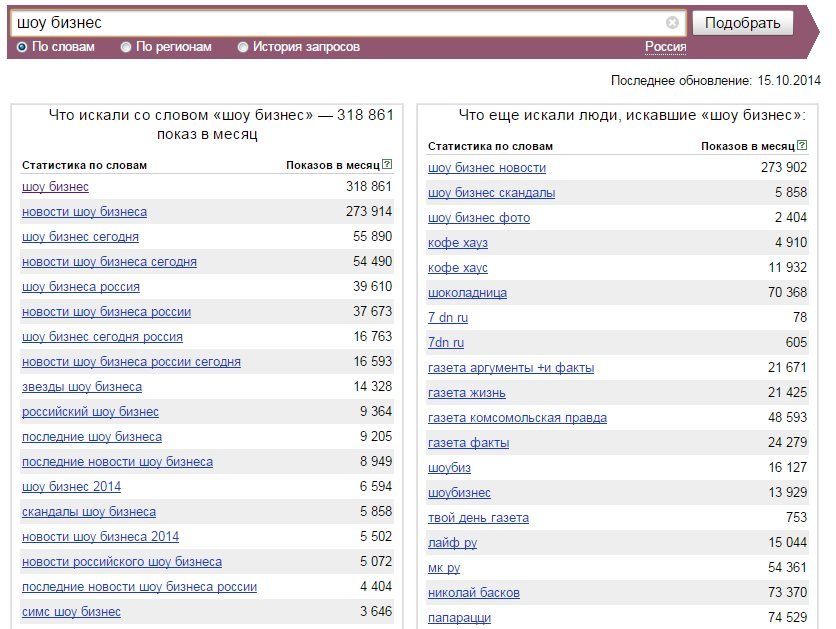Open the '7dn ru' link
Image resolution: width=836 pixels, height=629 pixels.
(x=446, y=343)
